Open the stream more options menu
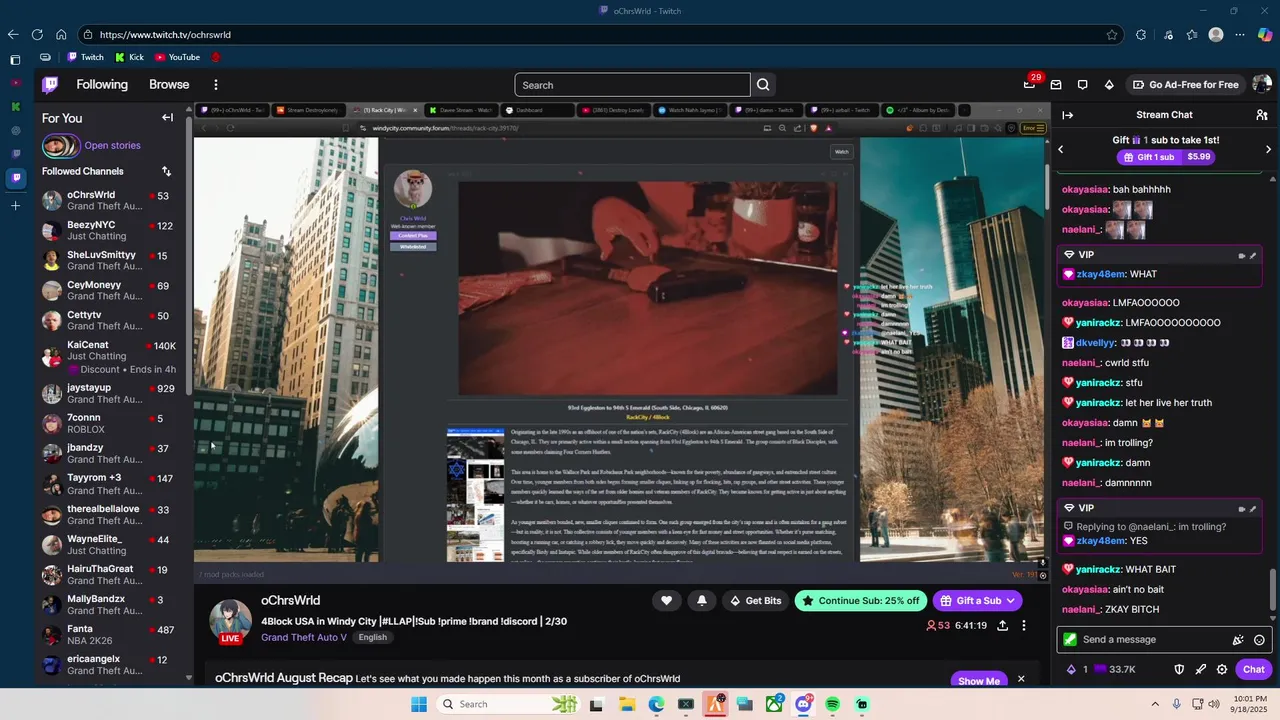The image size is (1280, 720). (1023, 626)
